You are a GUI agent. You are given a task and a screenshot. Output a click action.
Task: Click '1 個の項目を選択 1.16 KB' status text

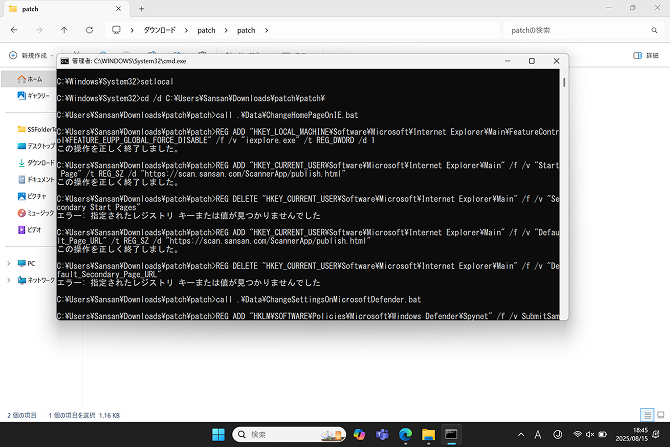pos(84,415)
